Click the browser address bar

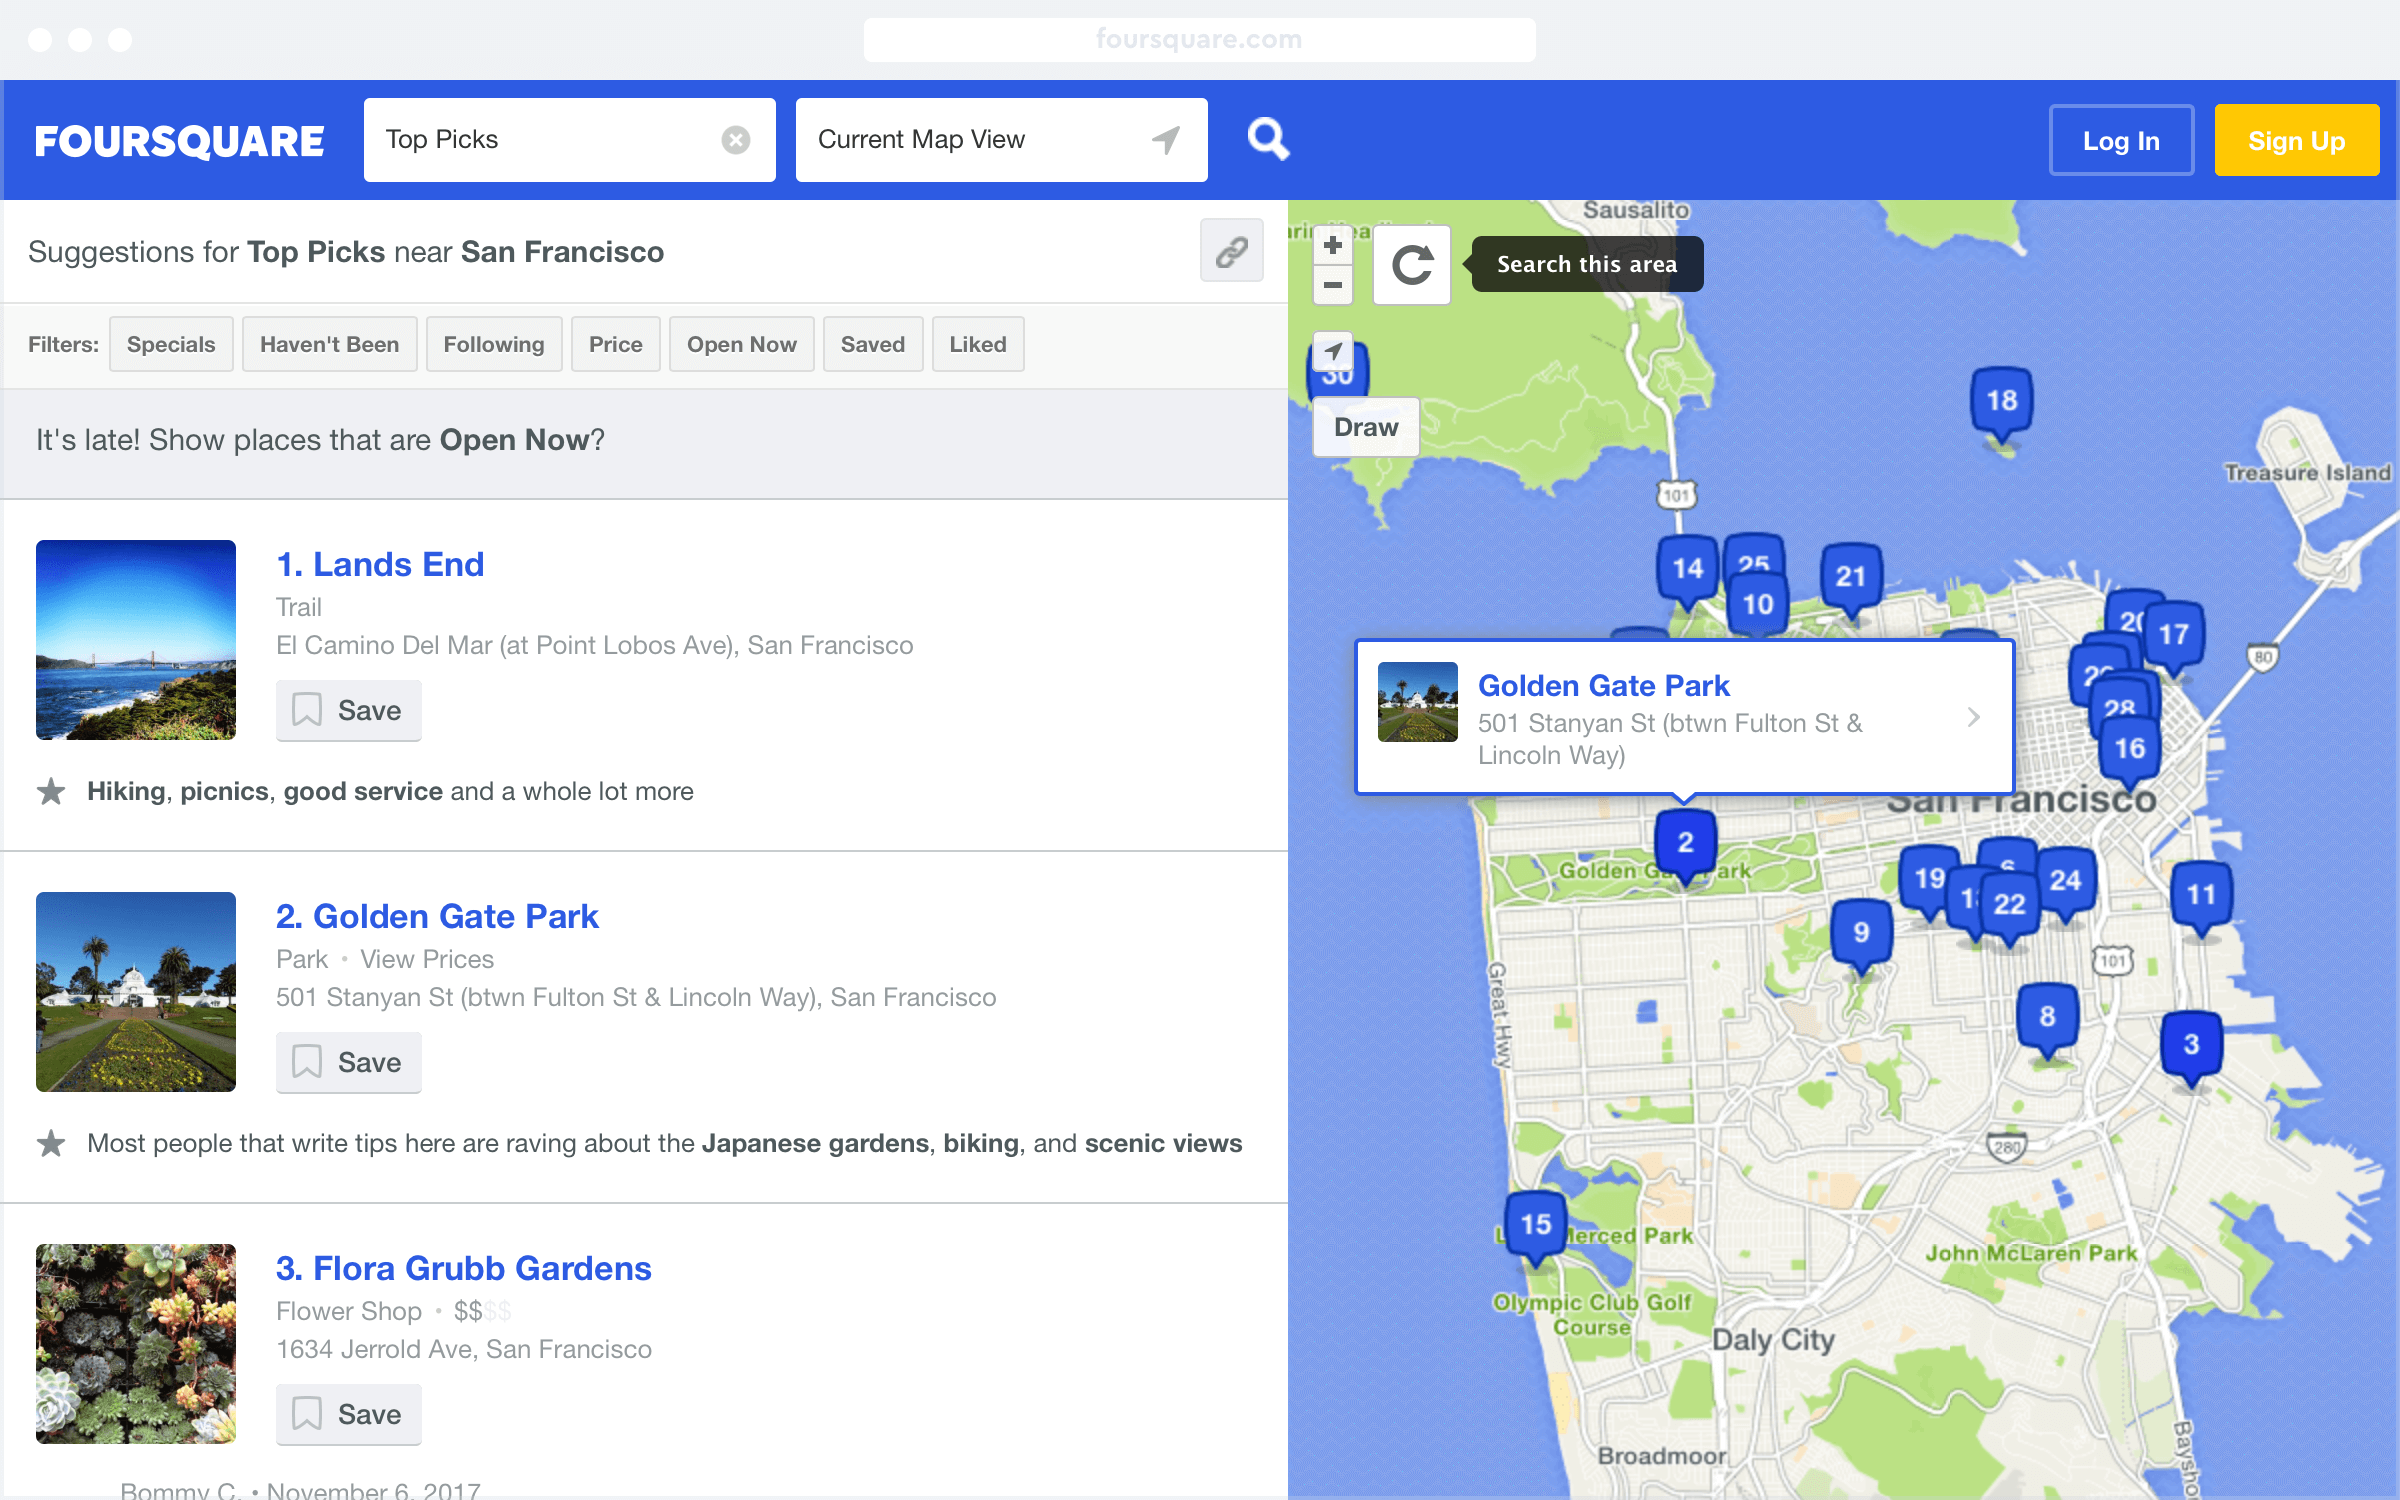click(x=1200, y=39)
